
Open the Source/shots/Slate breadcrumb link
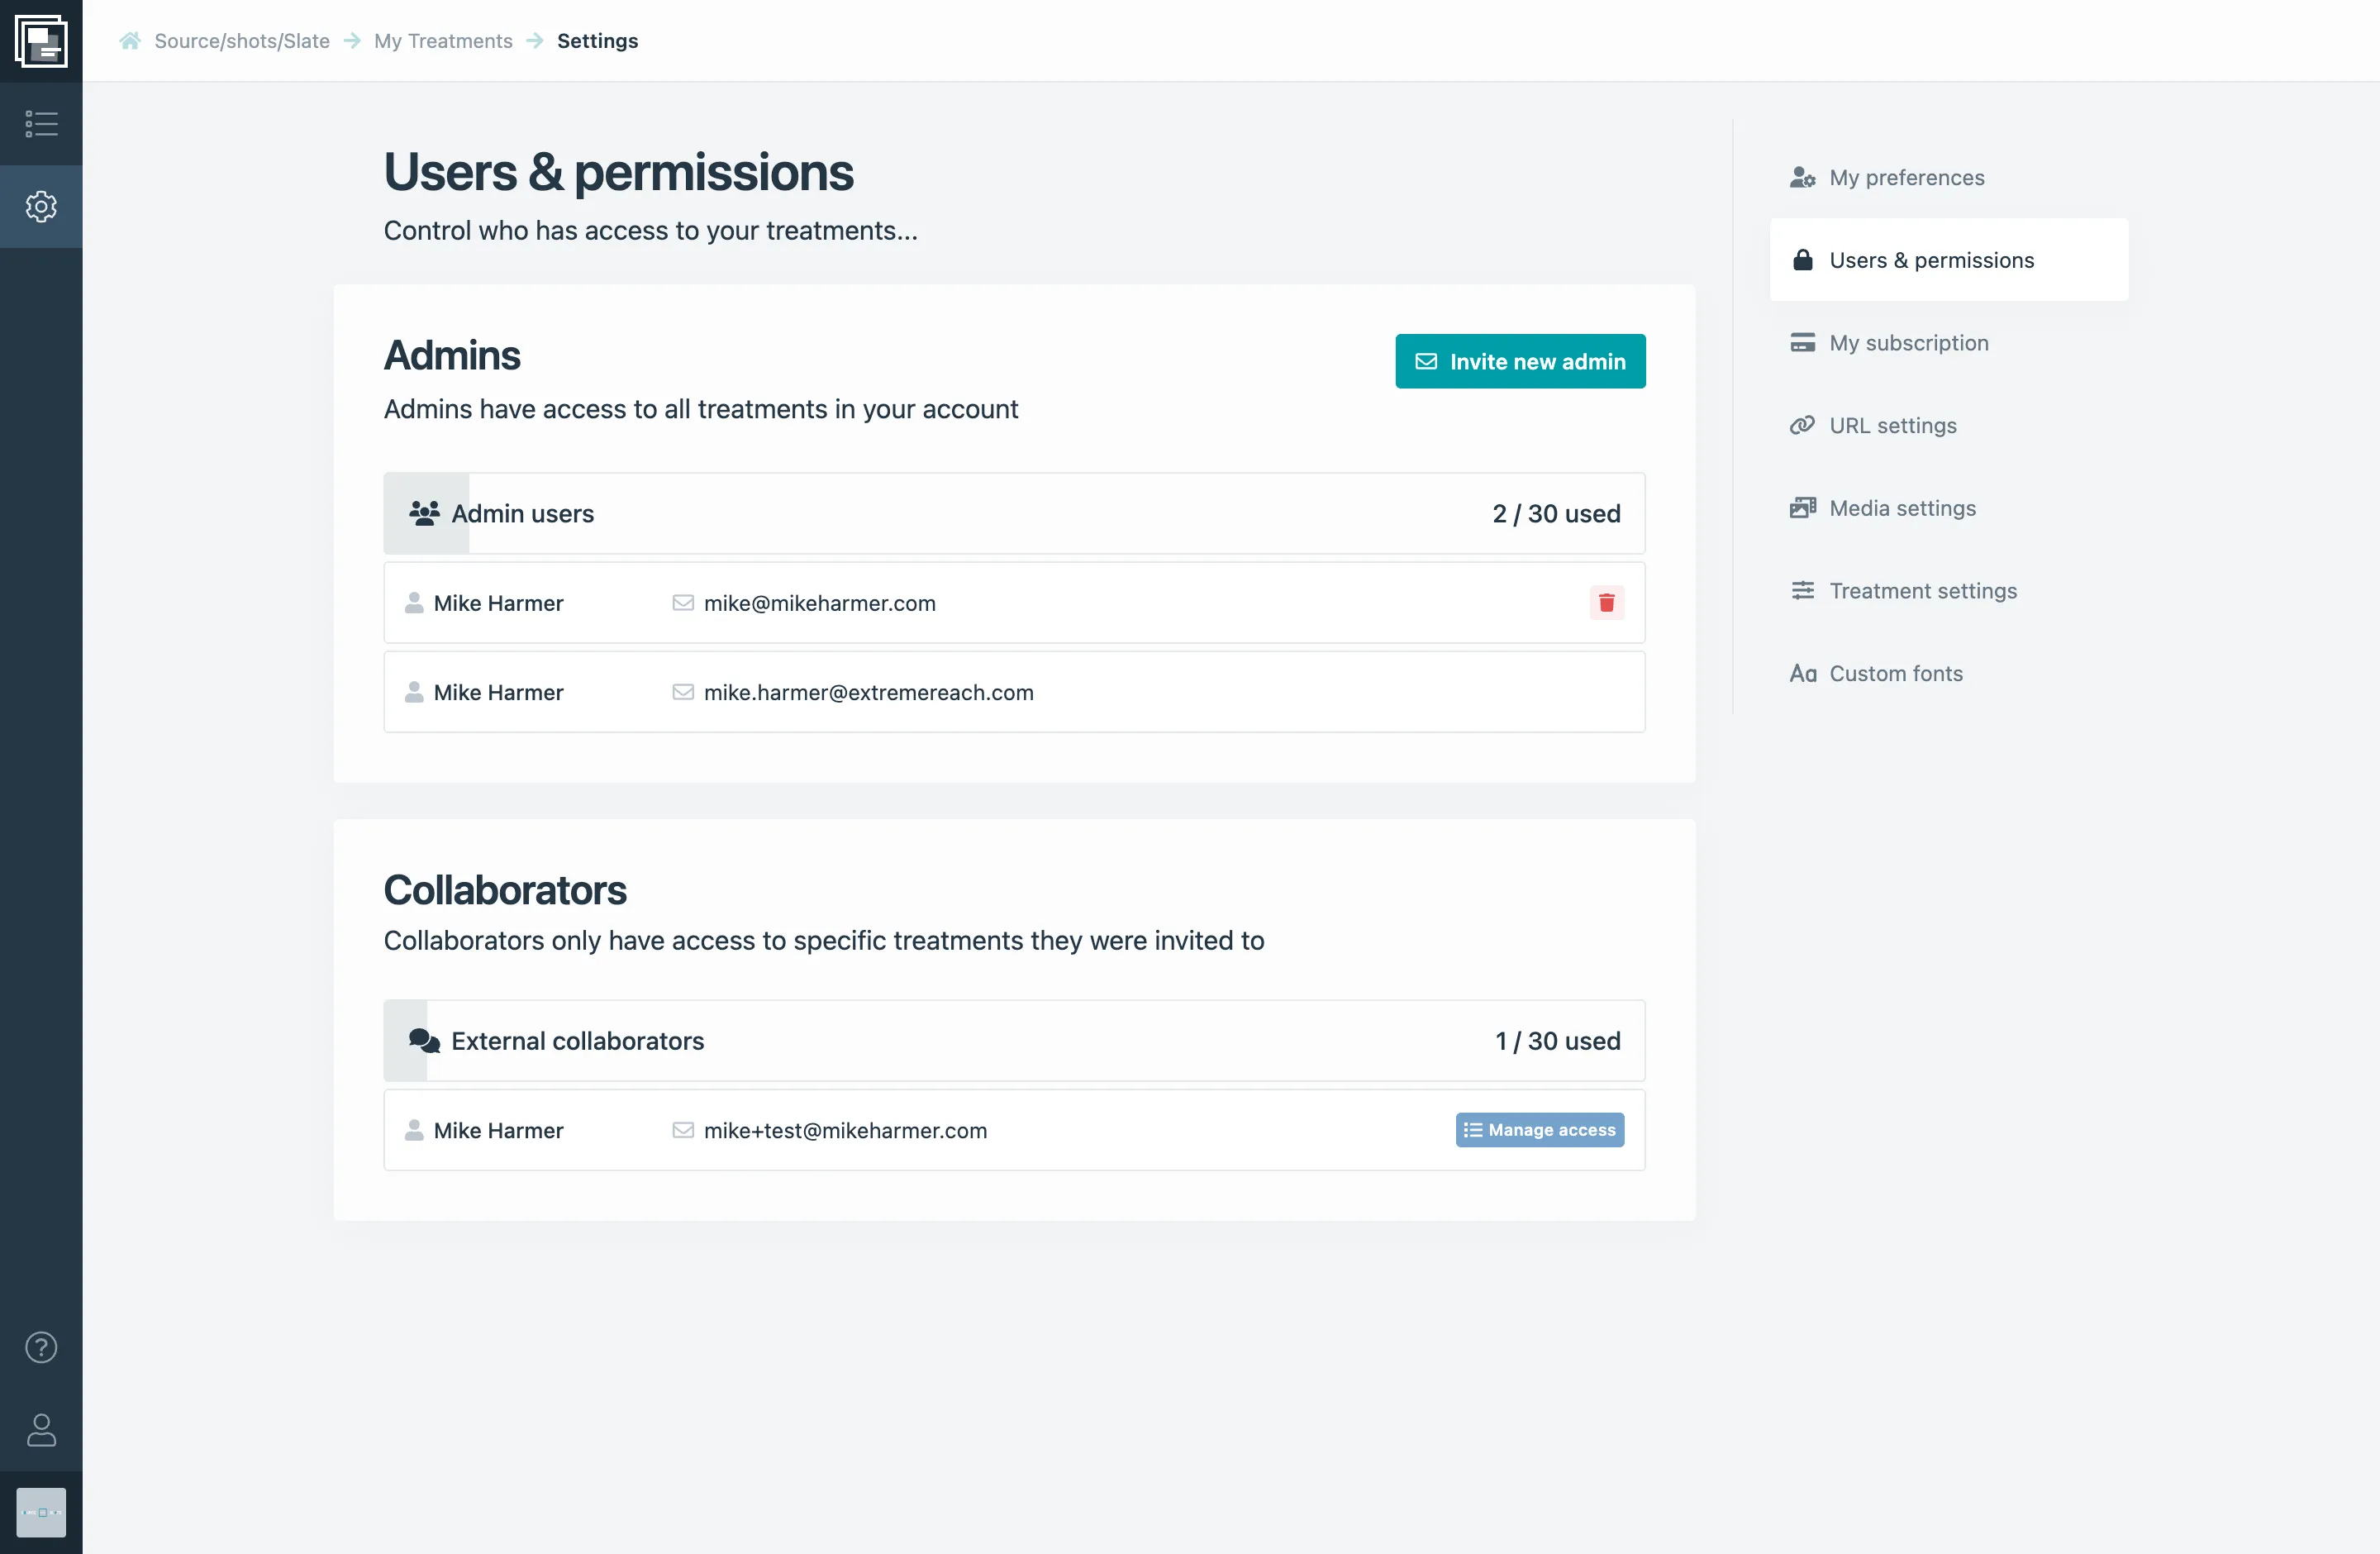click(x=241, y=41)
